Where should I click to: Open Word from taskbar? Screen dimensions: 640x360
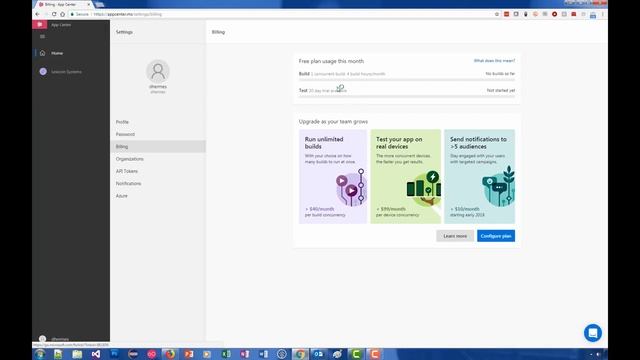pyautogui.click(x=263, y=354)
